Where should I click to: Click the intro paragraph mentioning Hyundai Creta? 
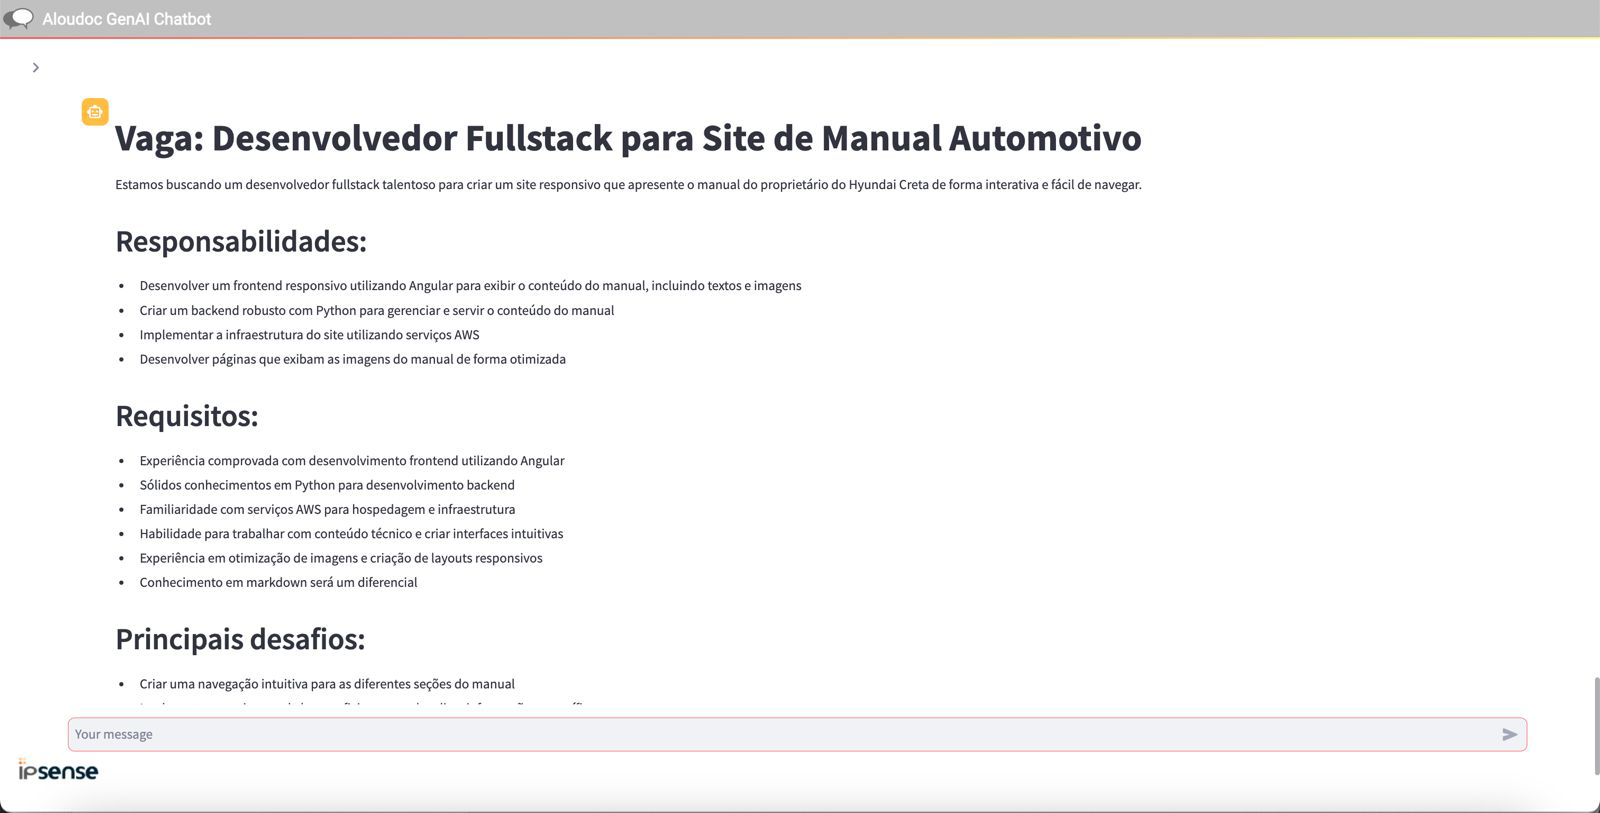627,185
